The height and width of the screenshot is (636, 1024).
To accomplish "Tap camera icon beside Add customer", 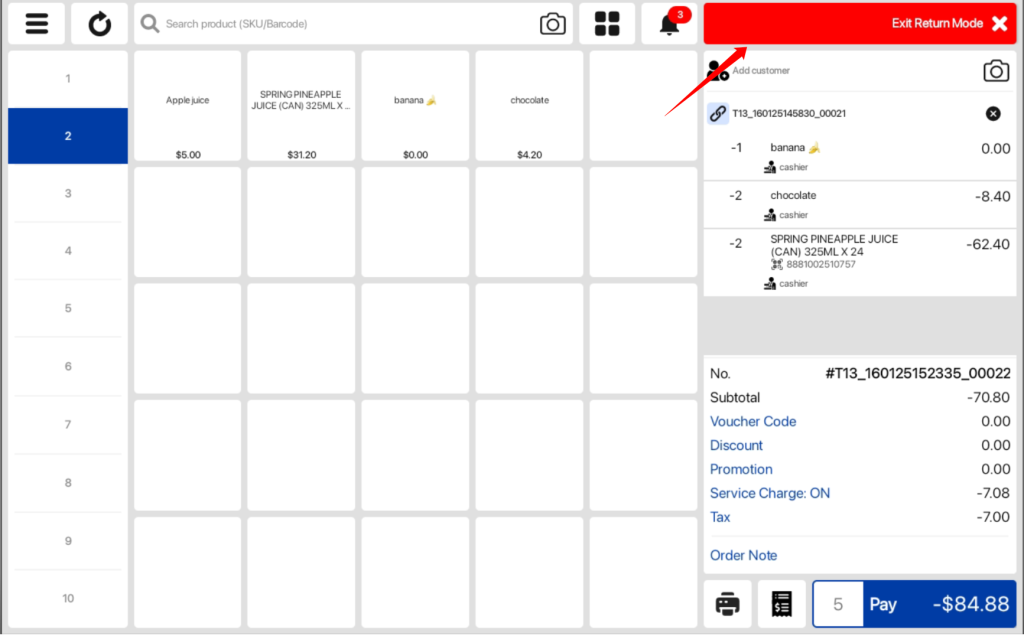I will point(995,71).
